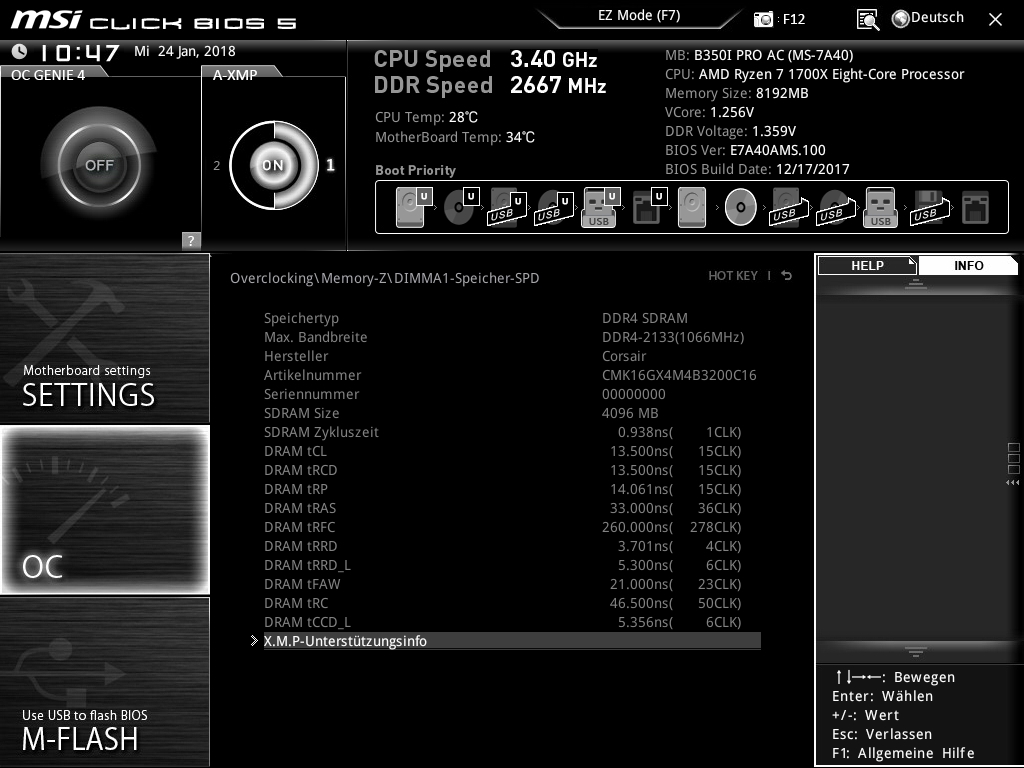This screenshot has height=768, width=1024.
Task: Click the time display 10:47
Action: (80, 53)
